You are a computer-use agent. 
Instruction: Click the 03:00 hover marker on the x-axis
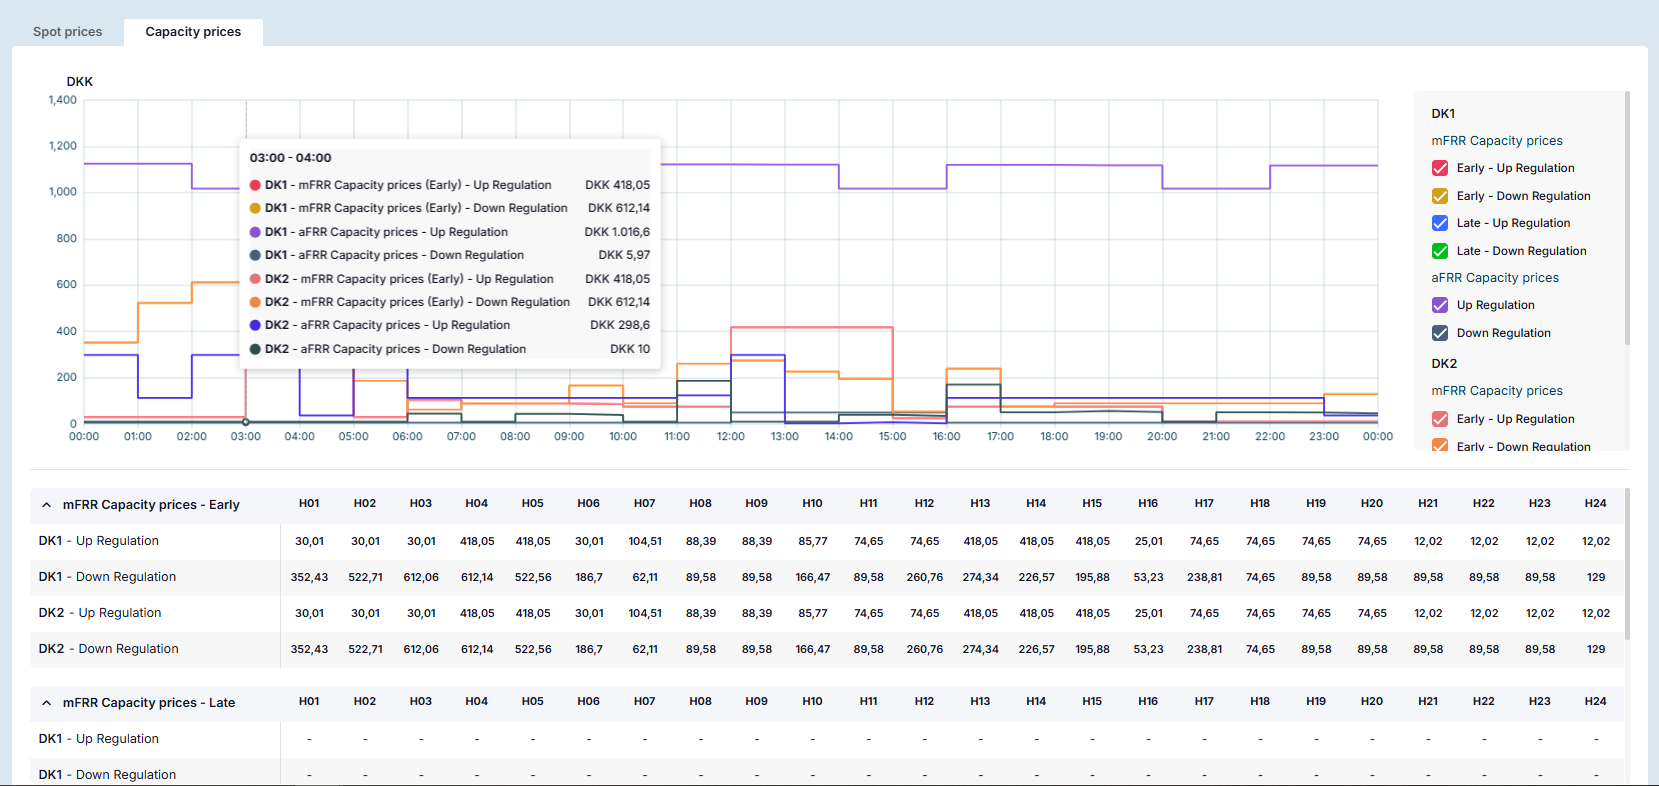(246, 422)
